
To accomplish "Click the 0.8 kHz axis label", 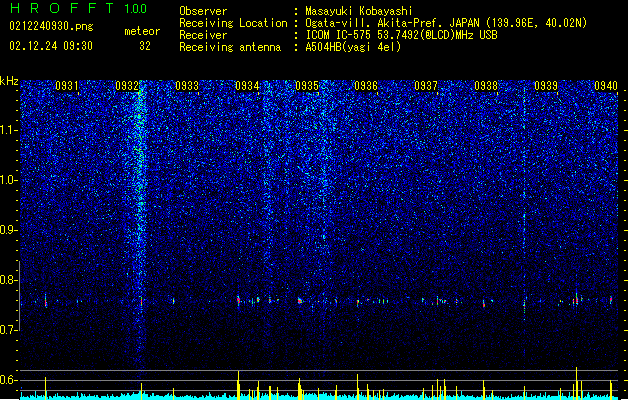I will click(x=8, y=280).
